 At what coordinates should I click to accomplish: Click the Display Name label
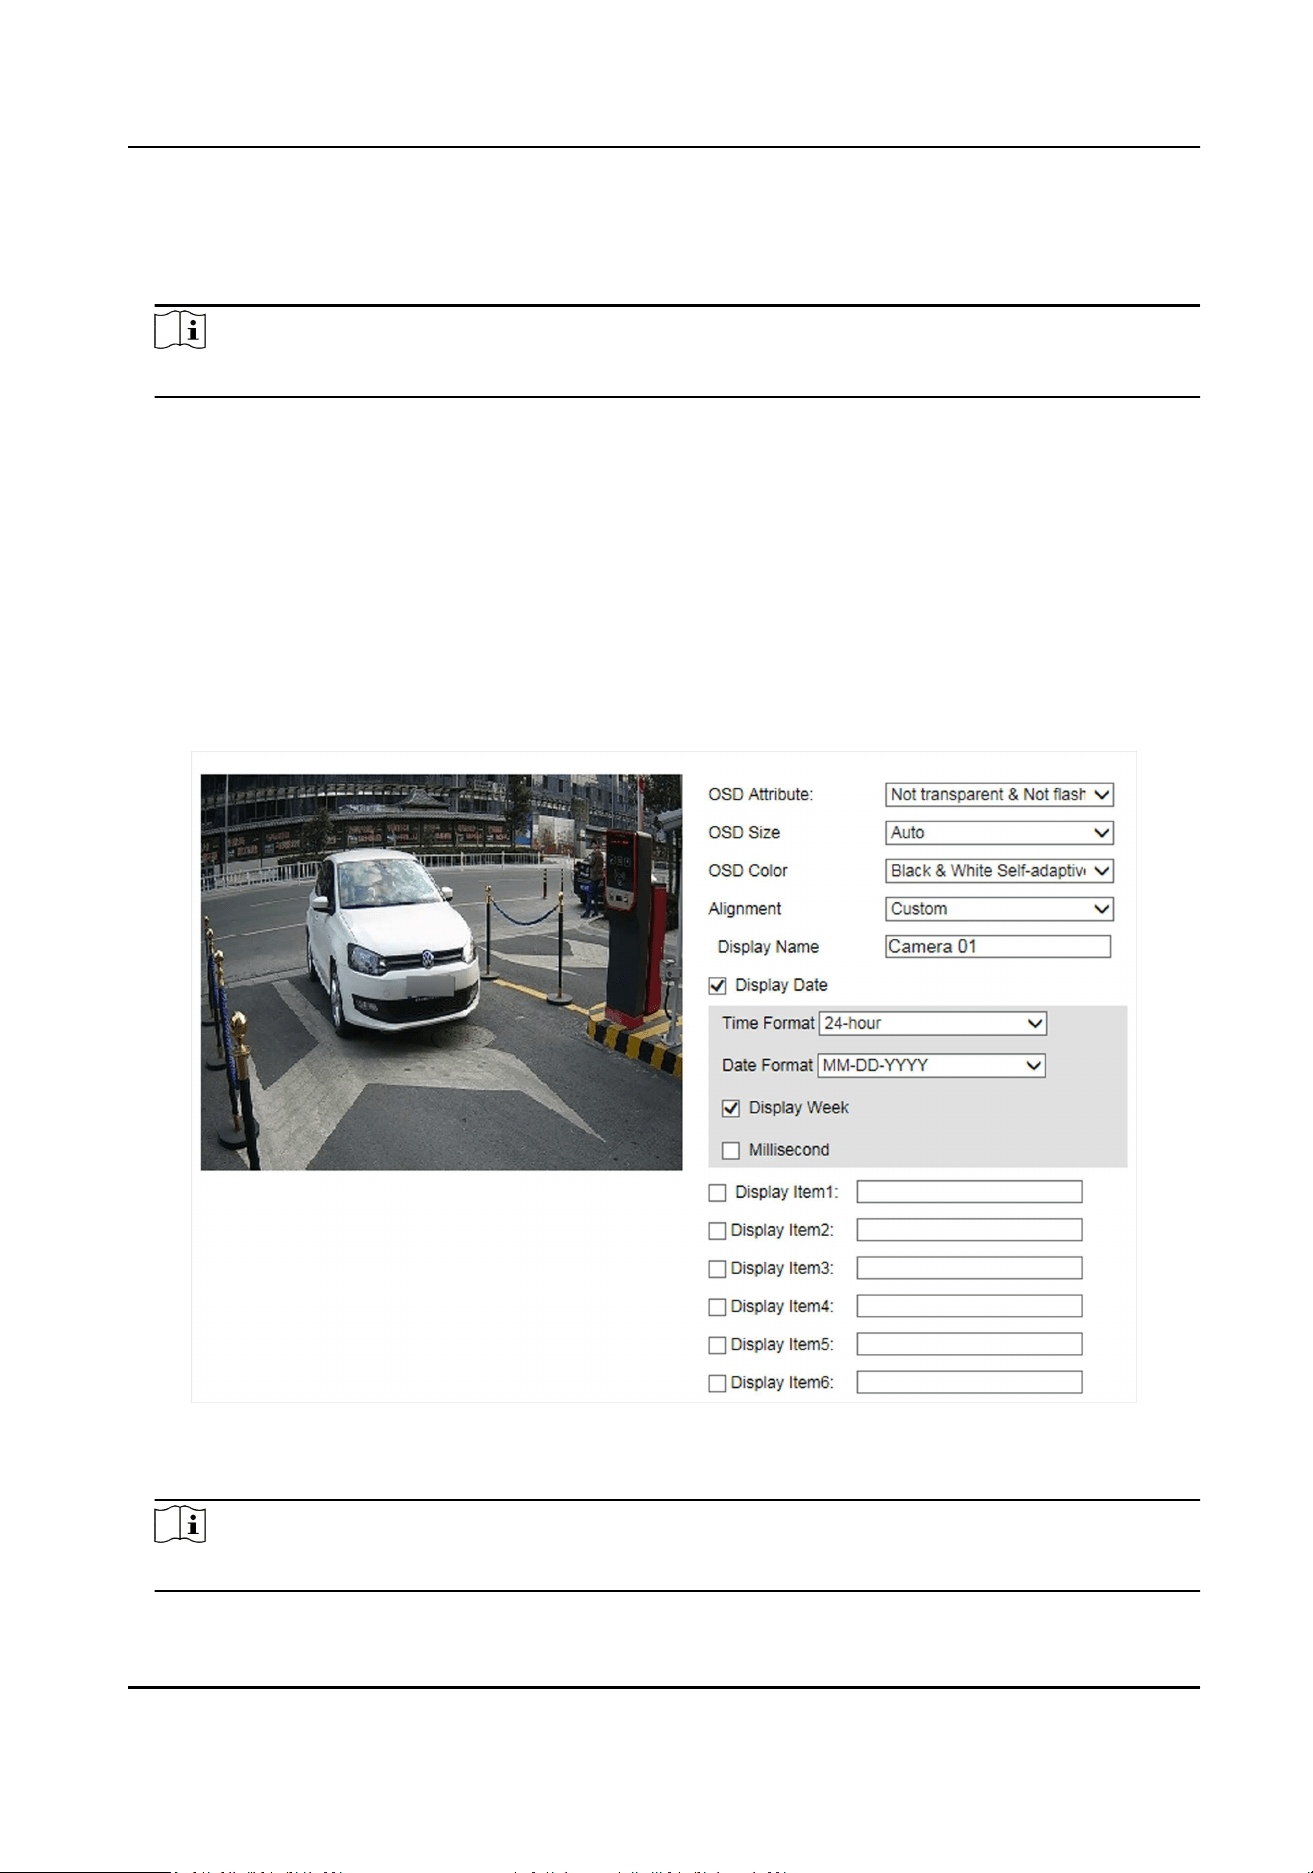tap(768, 946)
